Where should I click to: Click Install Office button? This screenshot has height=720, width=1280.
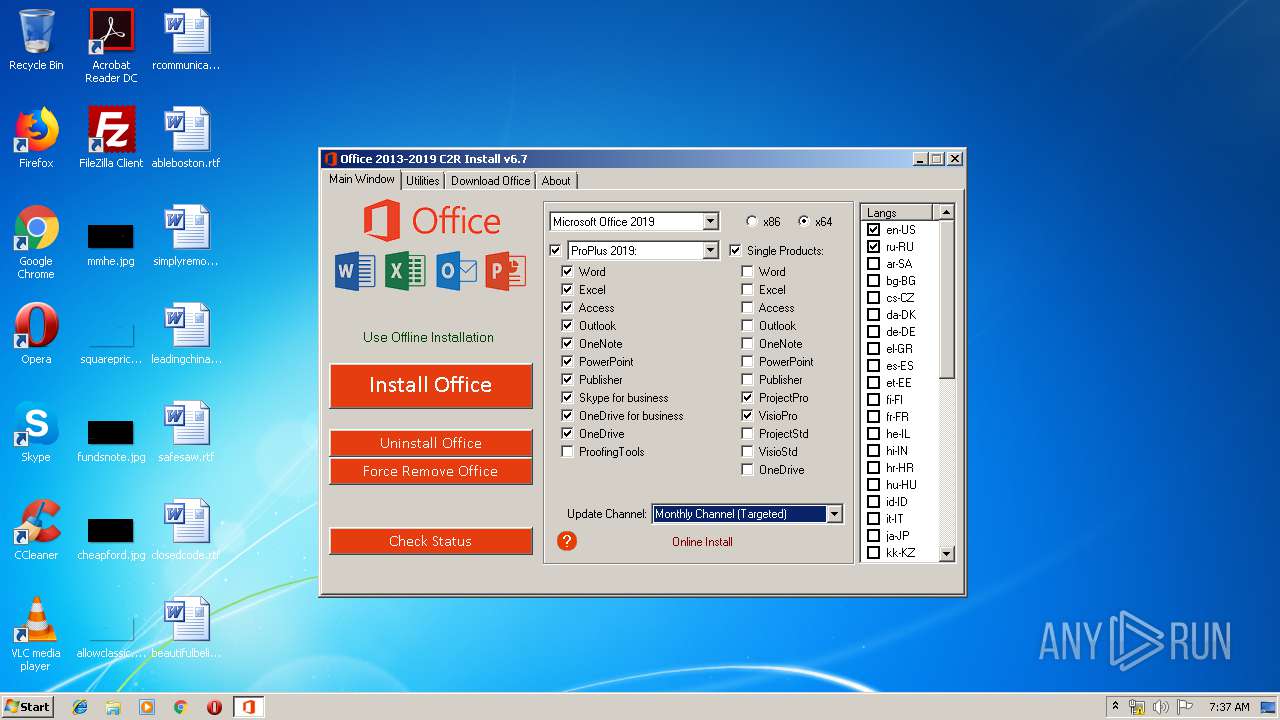tap(431, 385)
